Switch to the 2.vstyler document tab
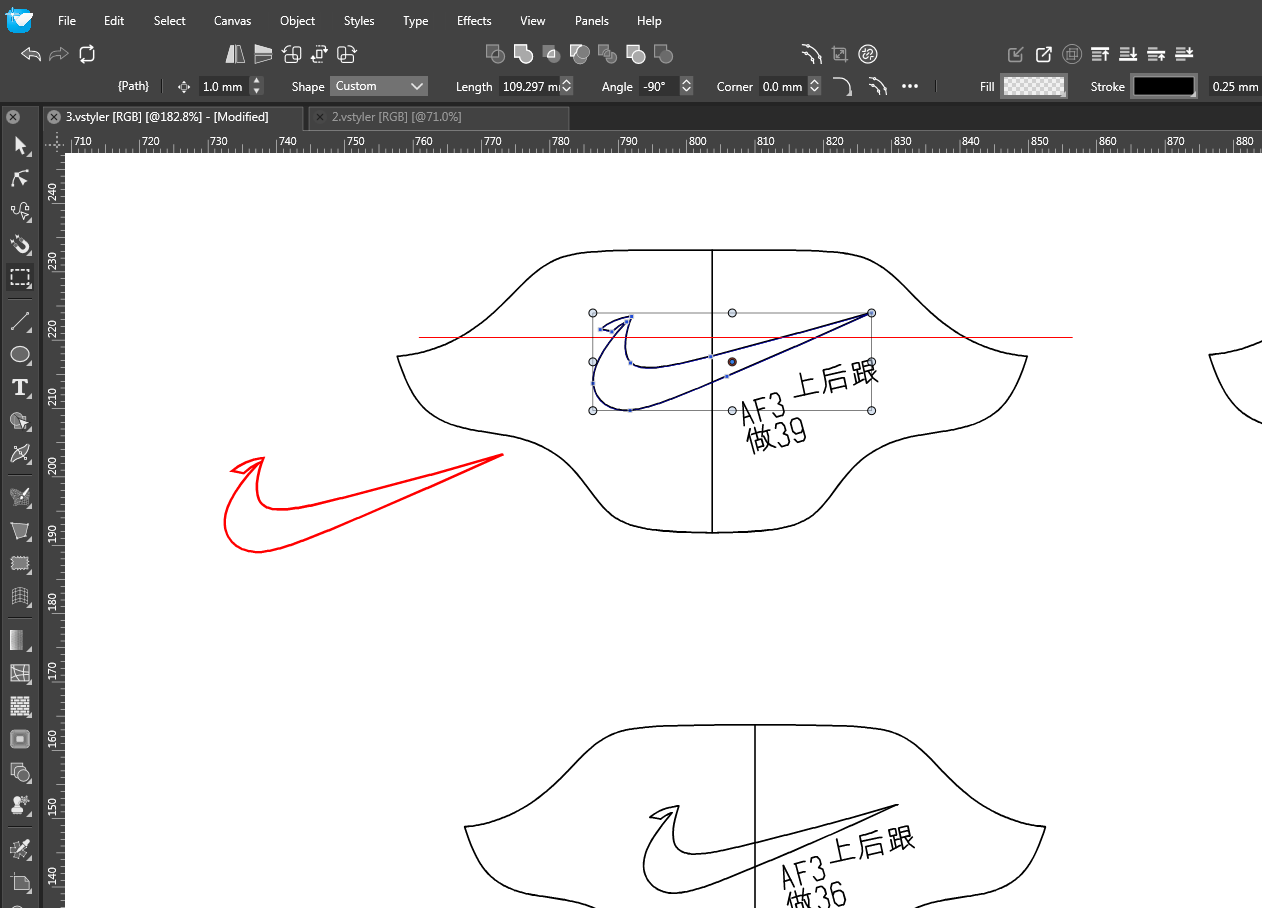This screenshot has height=908, width=1262. click(396, 117)
